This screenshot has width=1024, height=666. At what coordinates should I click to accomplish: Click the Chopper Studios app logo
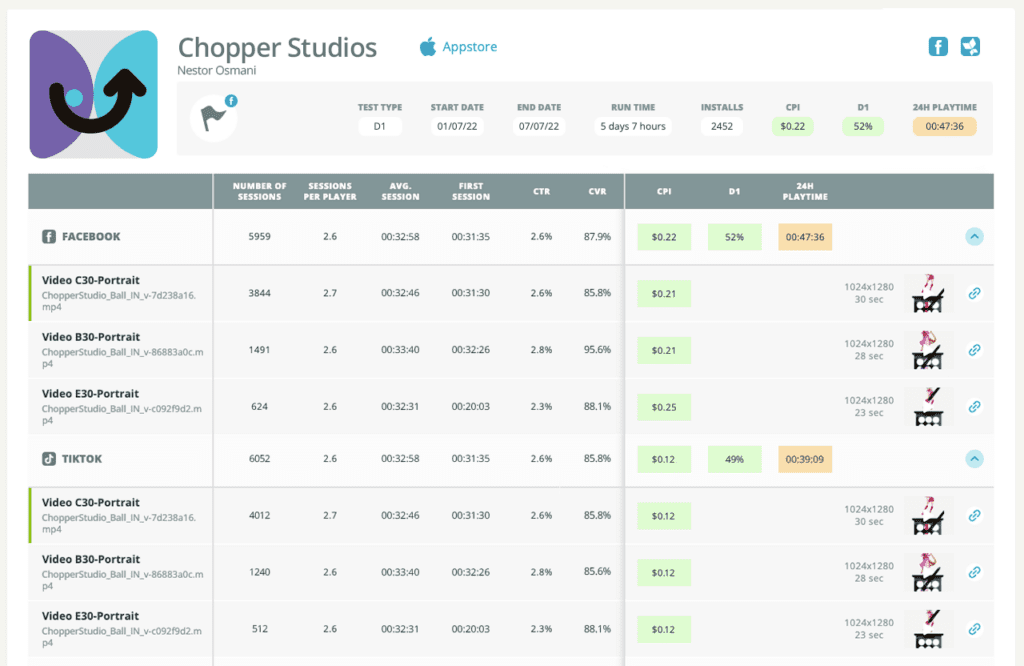click(x=93, y=94)
